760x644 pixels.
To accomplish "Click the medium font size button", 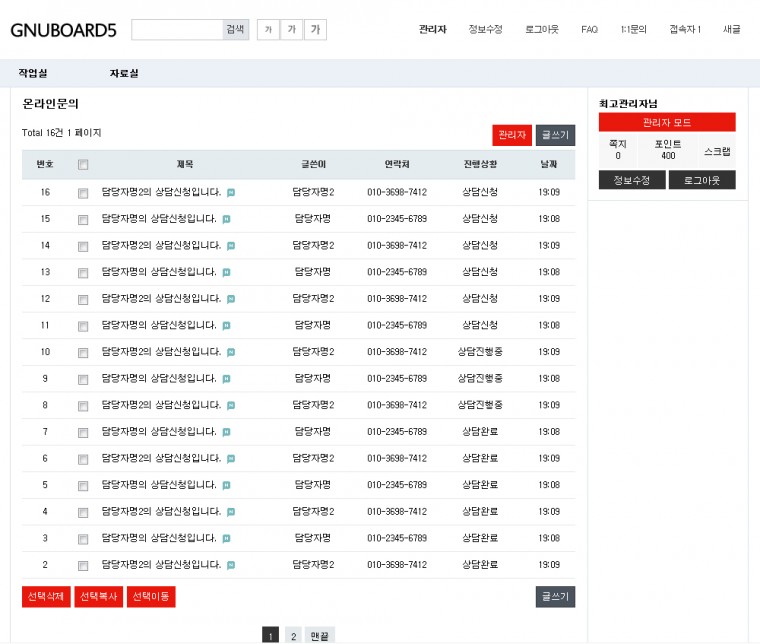I will (291, 30).
